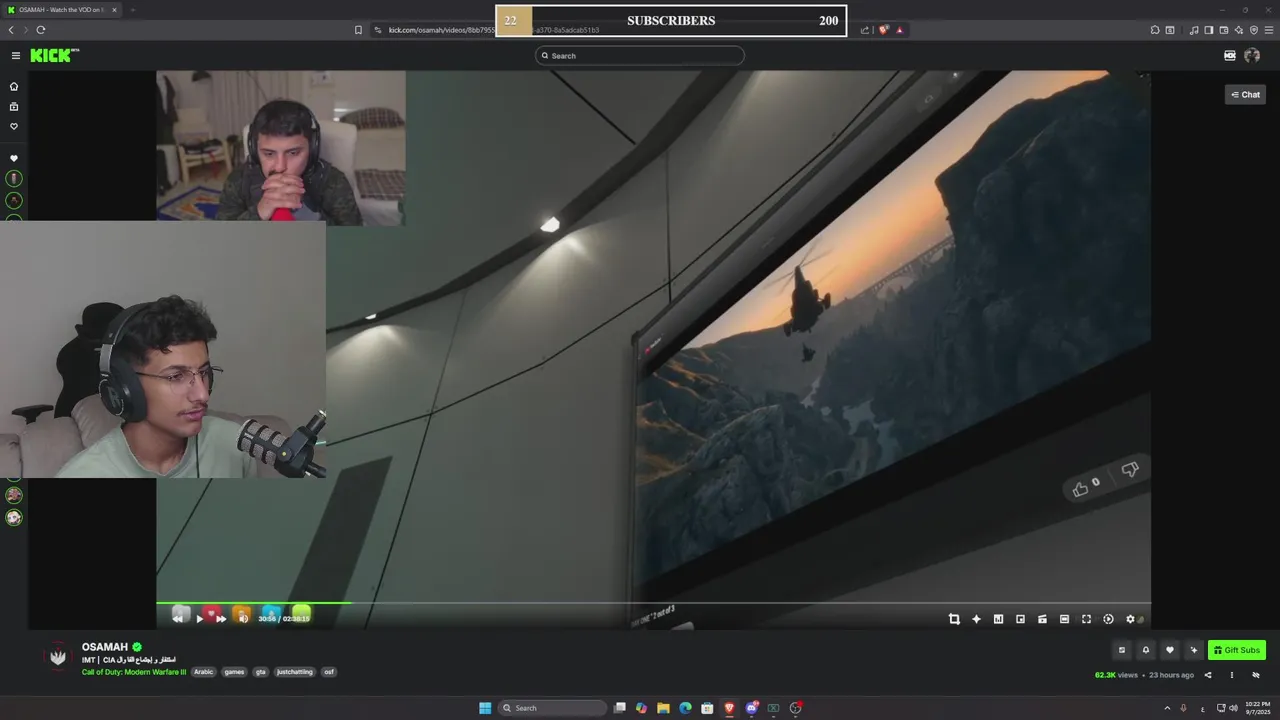Go back to the previous page
This screenshot has width=1280, height=720.
pyautogui.click(x=11, y=30)
